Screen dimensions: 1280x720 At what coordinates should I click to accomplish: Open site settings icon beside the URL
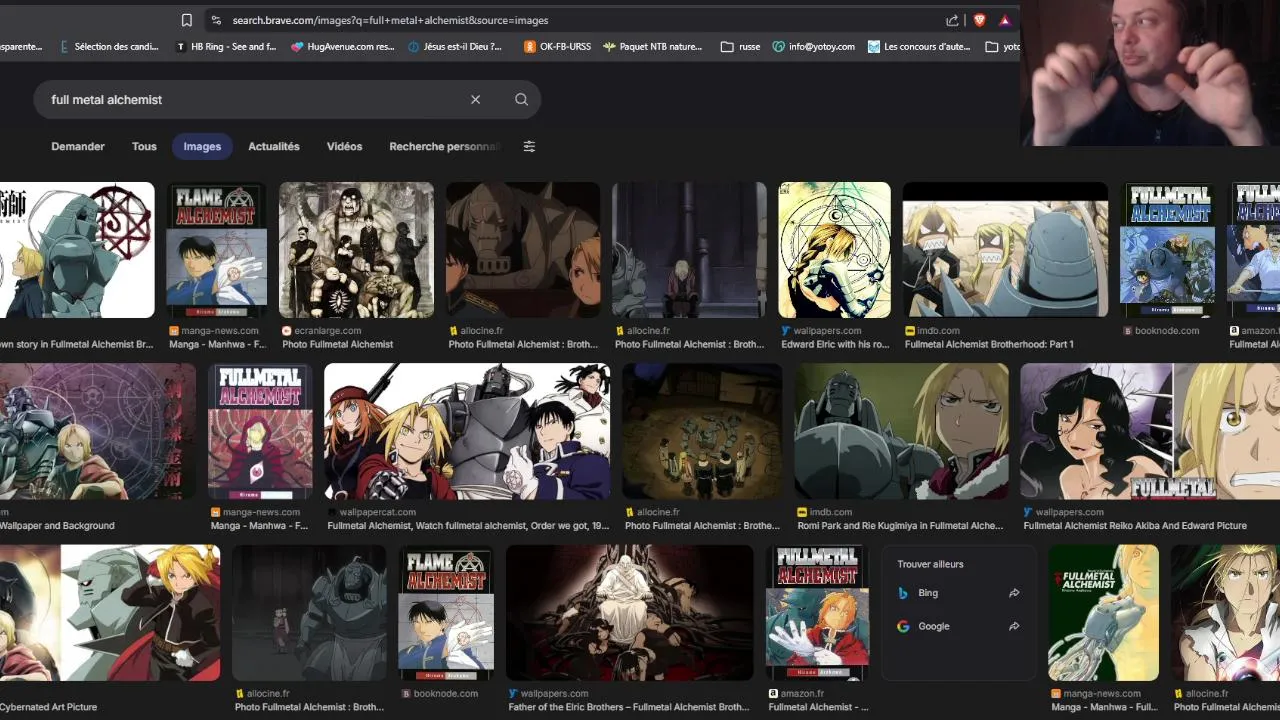[x=215, y=20]
